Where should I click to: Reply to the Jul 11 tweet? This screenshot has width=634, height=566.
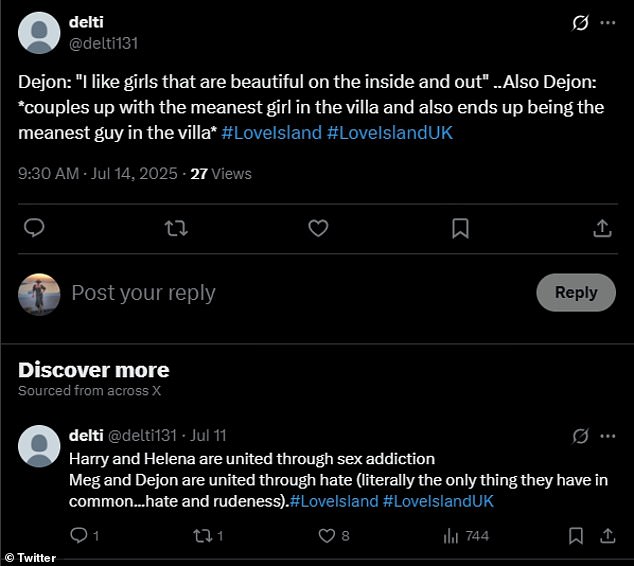coord(79,536)
